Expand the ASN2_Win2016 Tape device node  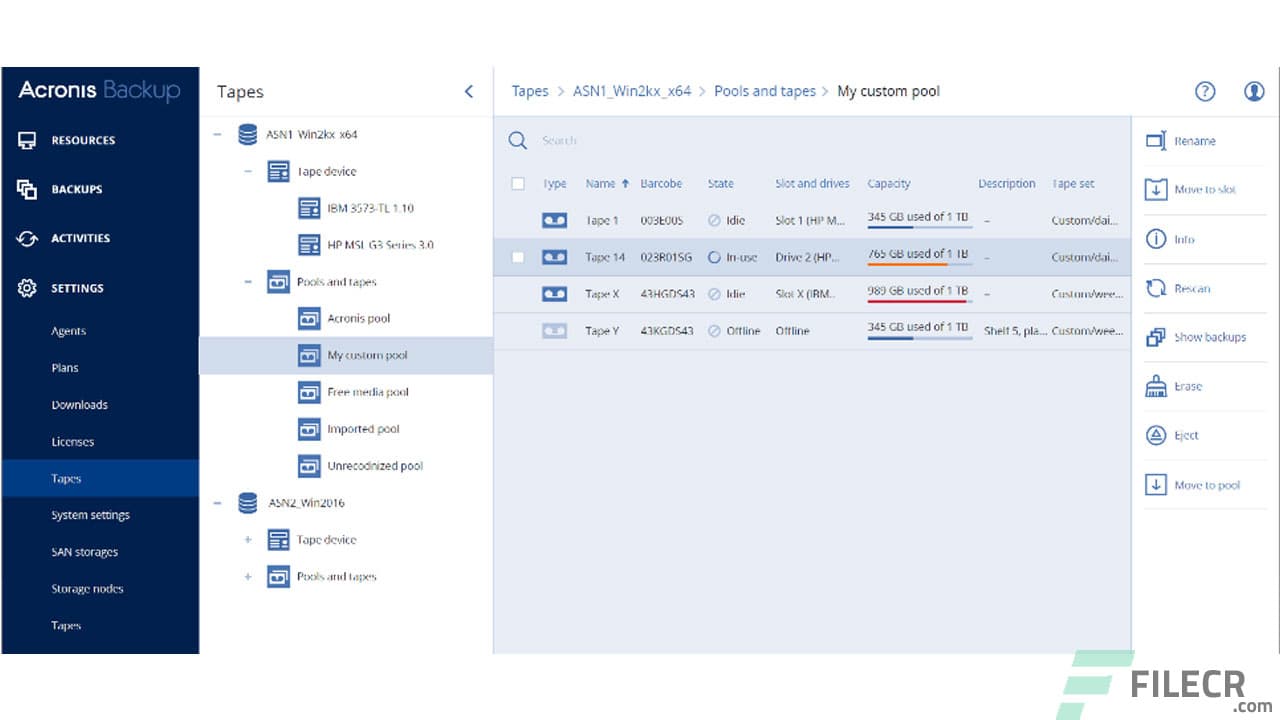click(248, 540)
